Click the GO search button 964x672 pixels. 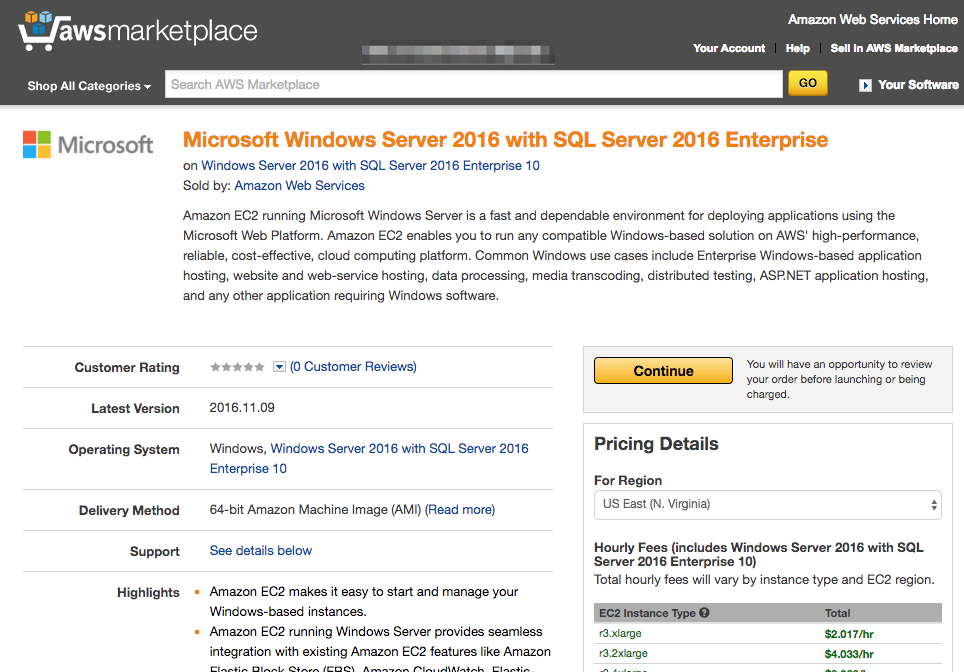(x=807, y=83)
